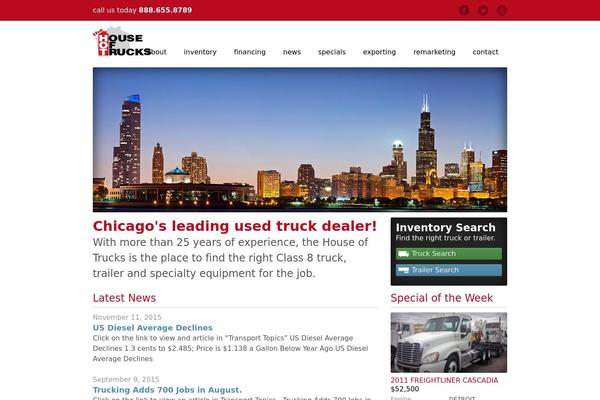Click the date 'November 11, 2015'

(x=127, y=317)
